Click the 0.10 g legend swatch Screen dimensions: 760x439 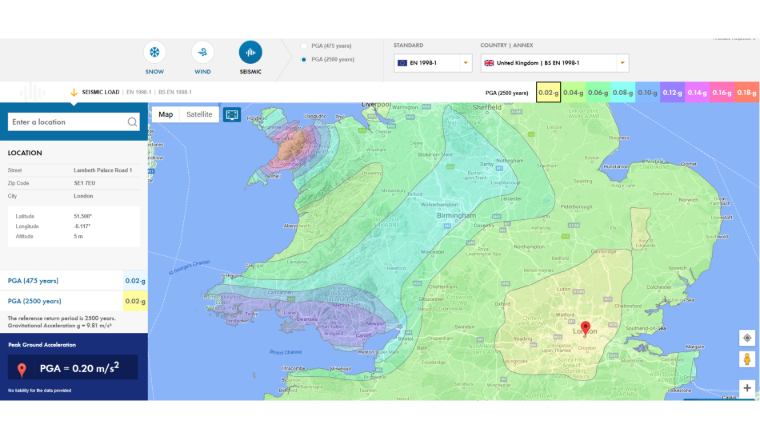pos(648,92)
